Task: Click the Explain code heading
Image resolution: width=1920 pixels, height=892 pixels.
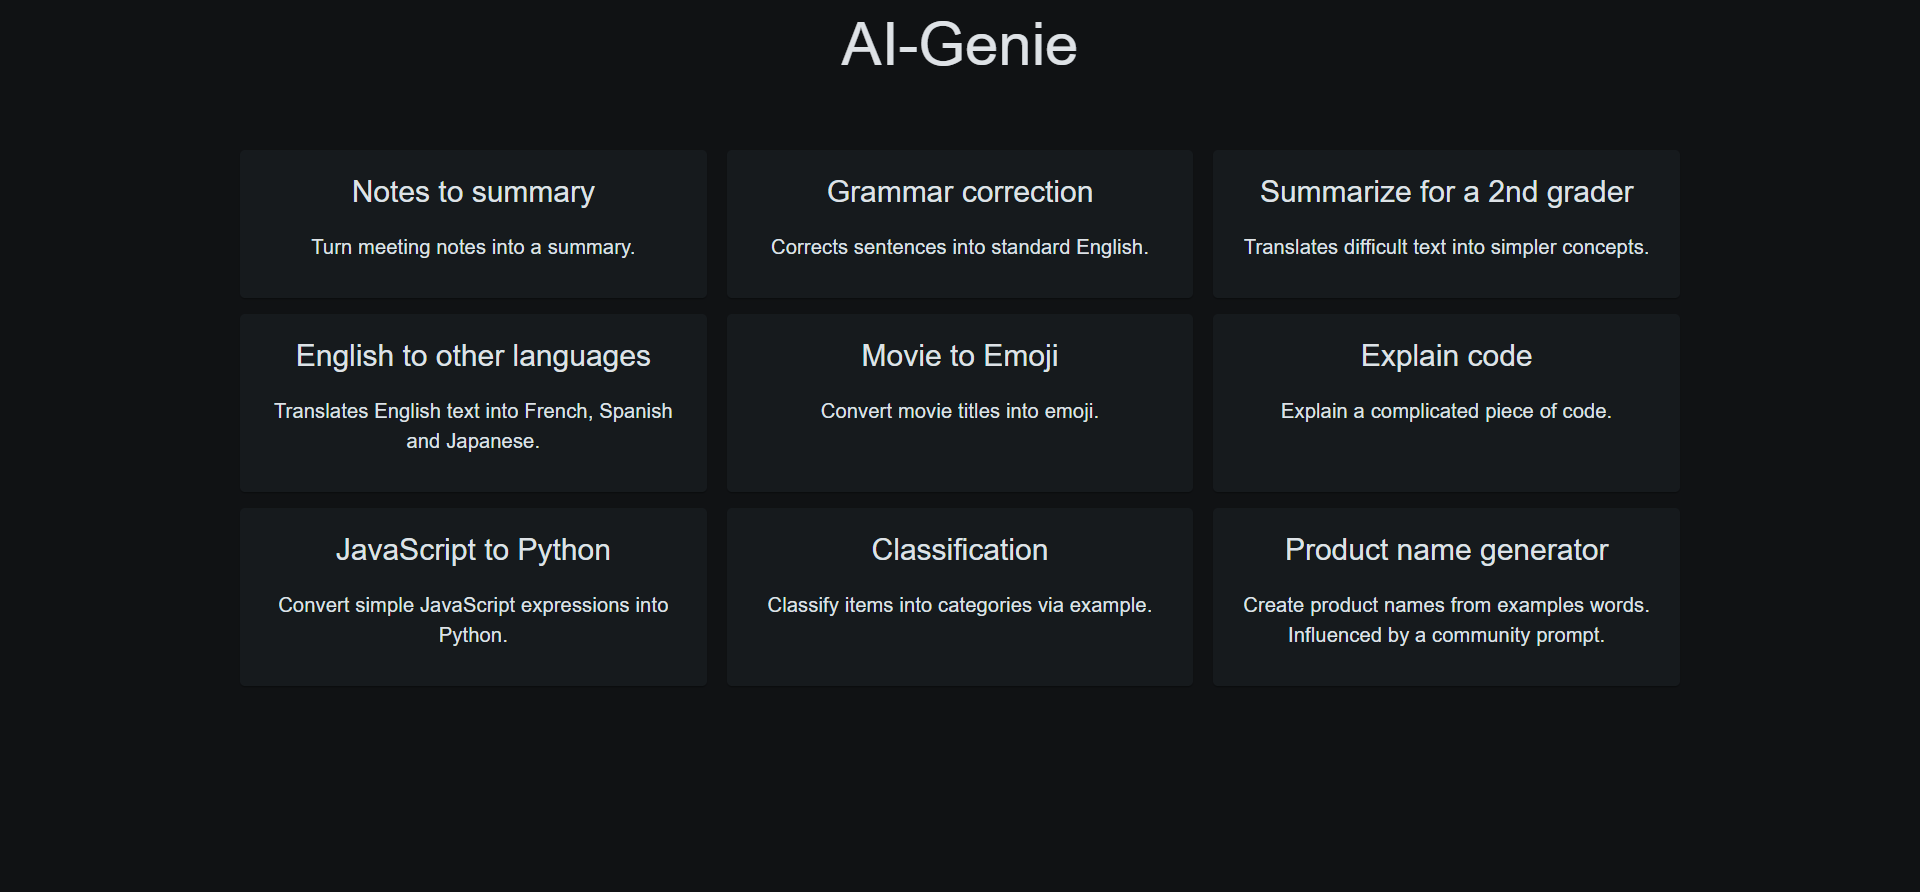Action: coord(1446,356)
